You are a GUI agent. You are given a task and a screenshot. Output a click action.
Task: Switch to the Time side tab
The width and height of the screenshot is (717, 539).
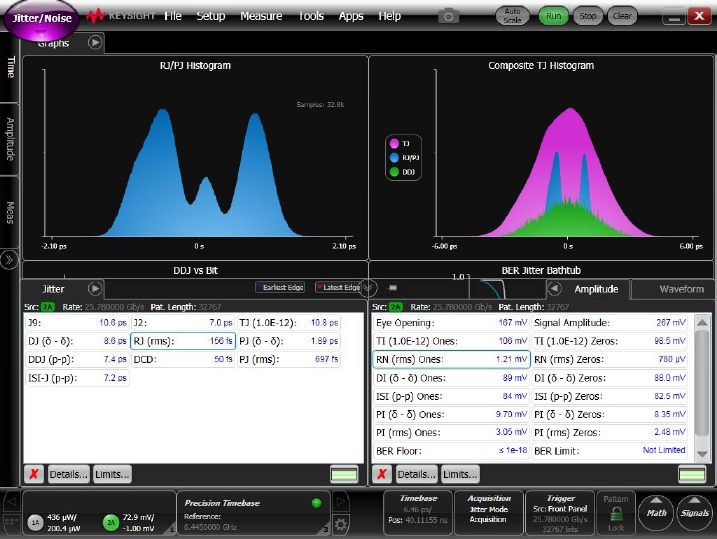(x=10, y=67)
